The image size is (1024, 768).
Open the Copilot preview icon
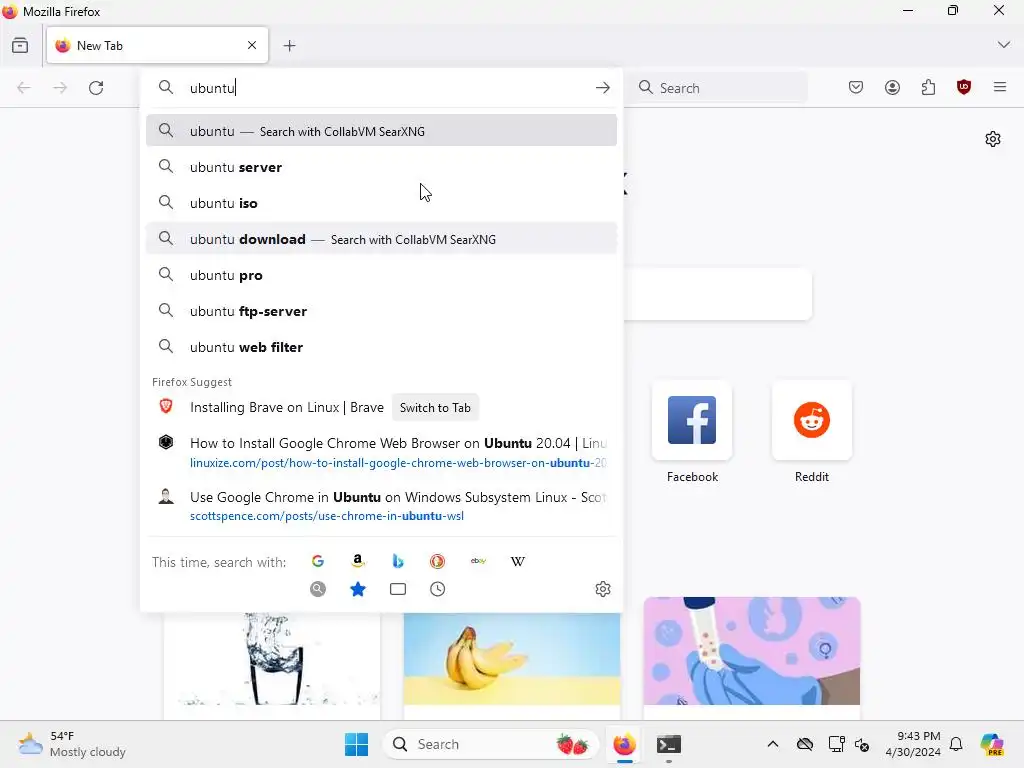coord(992,744)
